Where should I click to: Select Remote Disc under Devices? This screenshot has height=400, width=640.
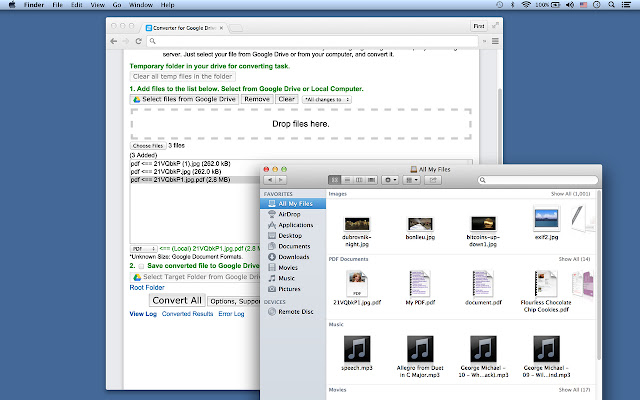click(x=293, y=311)
